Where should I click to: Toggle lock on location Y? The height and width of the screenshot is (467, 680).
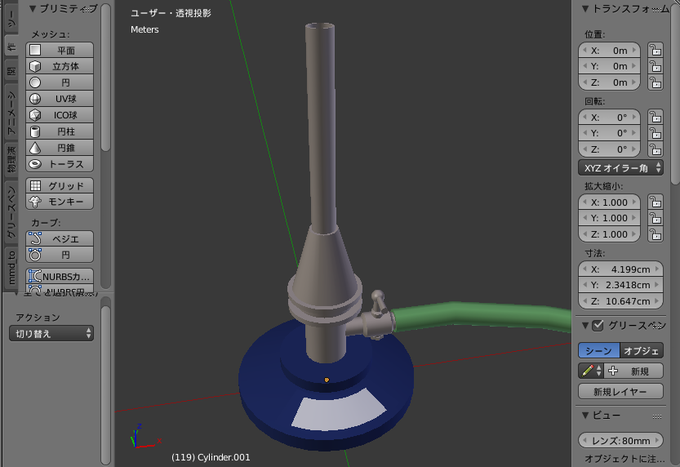(655, 66)
